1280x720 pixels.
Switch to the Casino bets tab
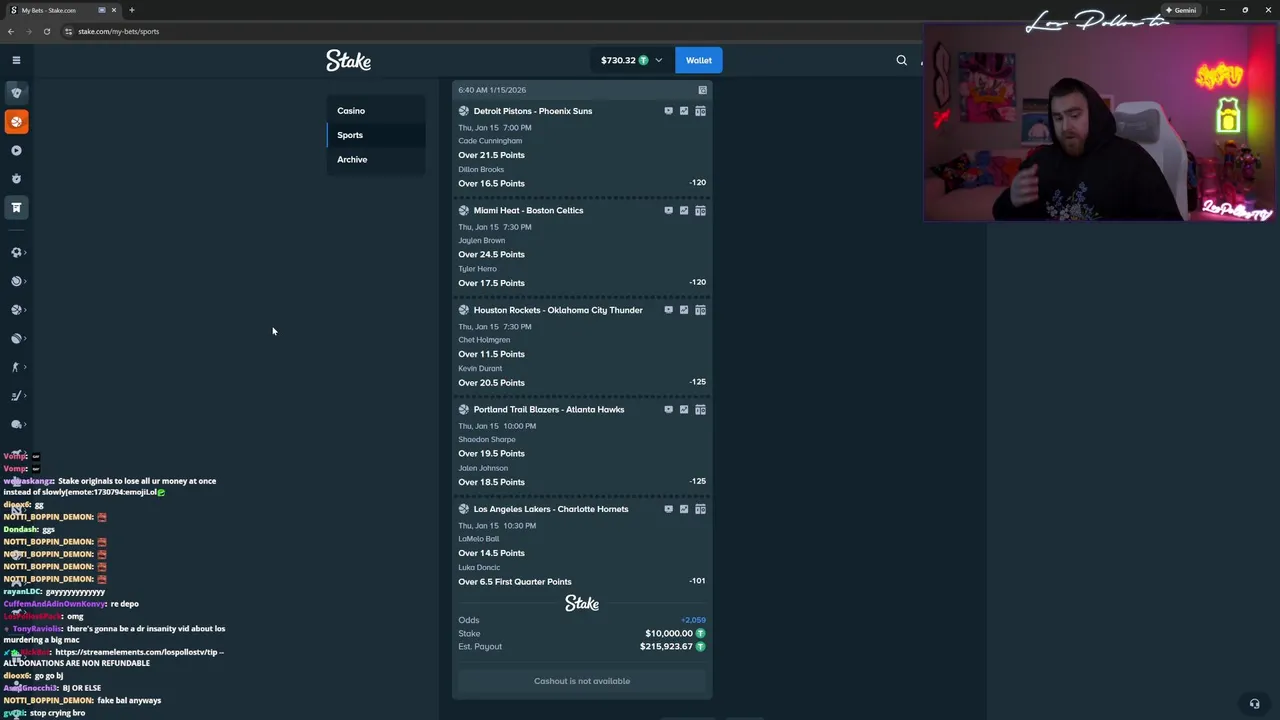pyautogui.click(x=376, y=111)
